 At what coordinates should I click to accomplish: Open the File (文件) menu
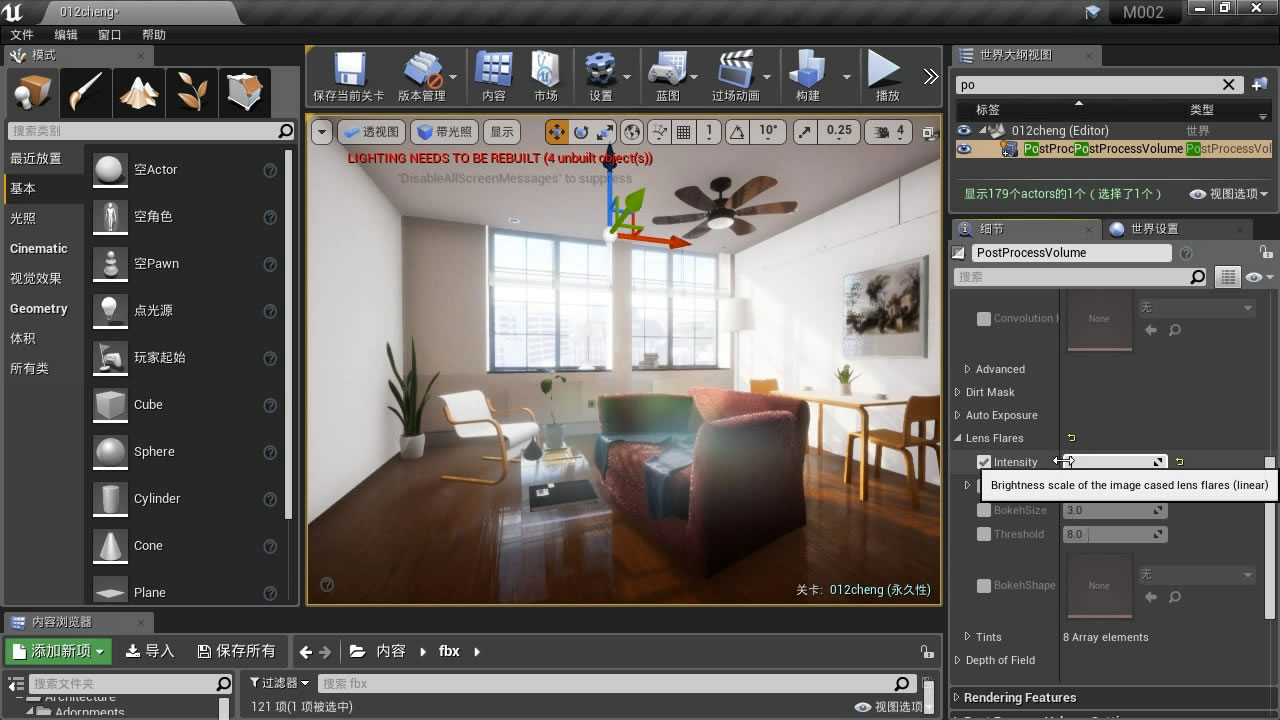[x=22, y=35]
